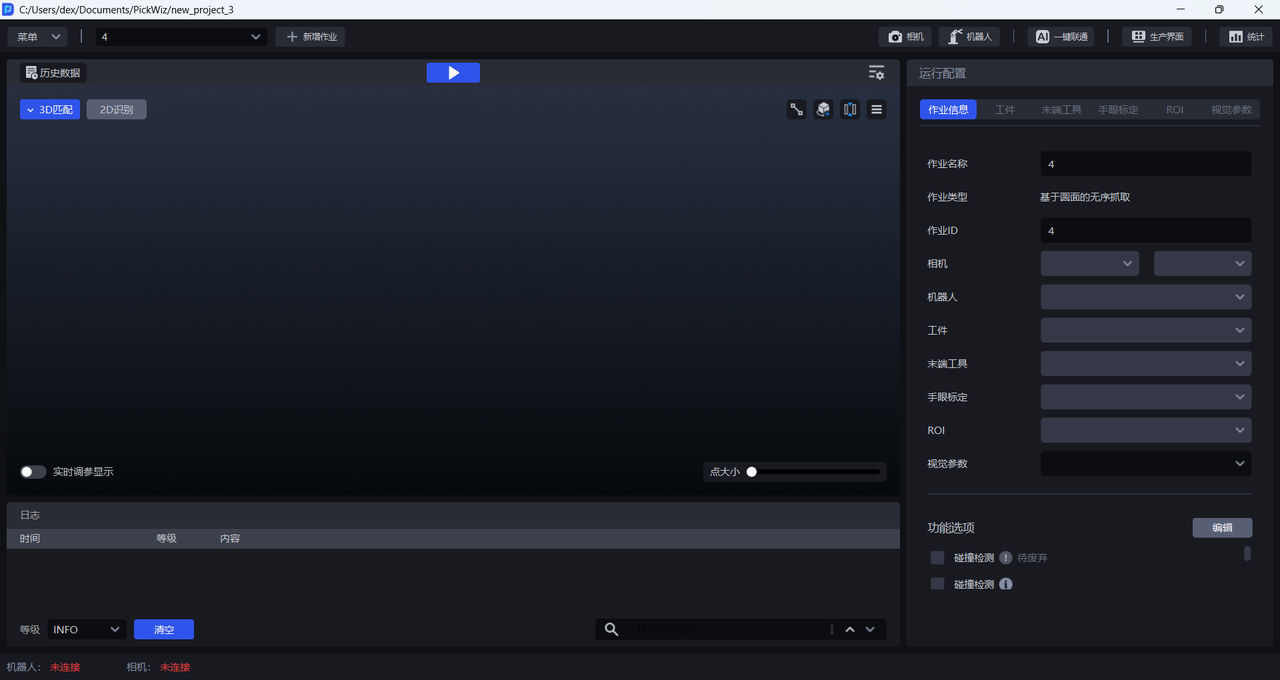Click the 点大小 slider handle
The image size is (1280, 680).
(x=752, y=472)
